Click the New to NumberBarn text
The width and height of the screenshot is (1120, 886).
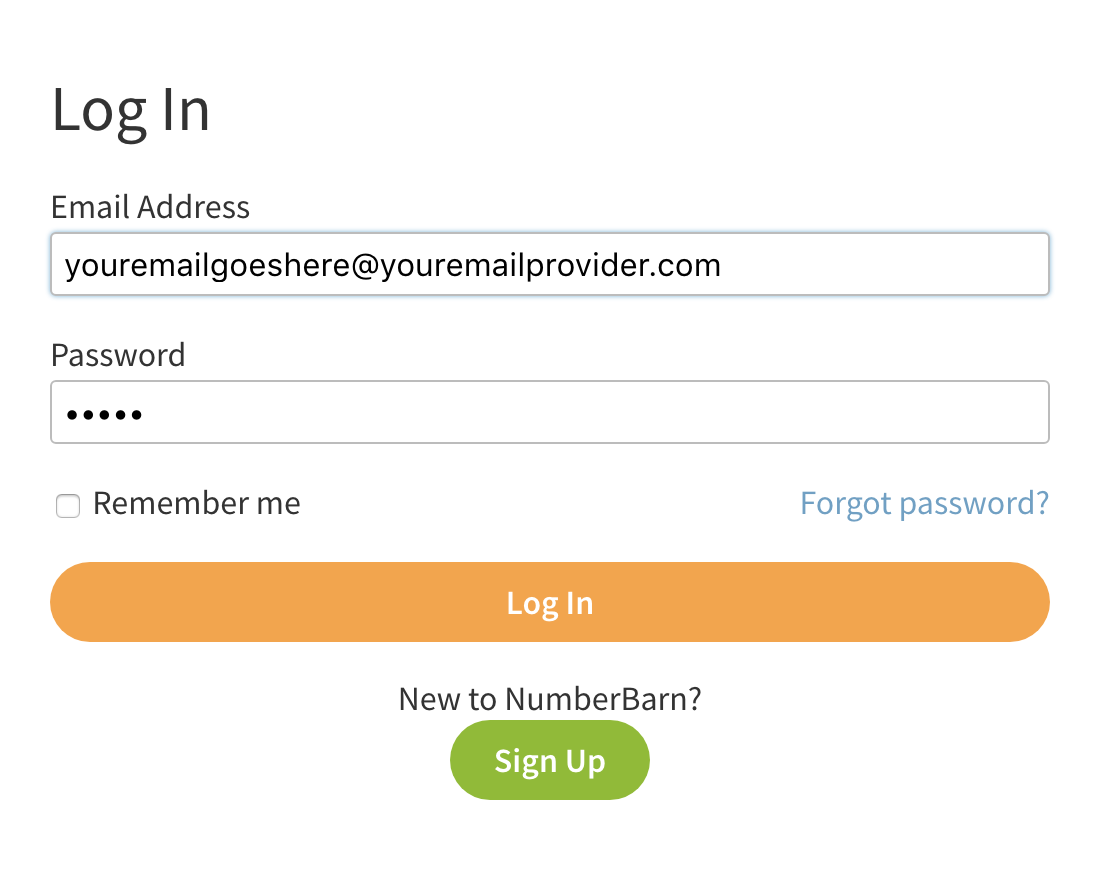coord(549,699)
